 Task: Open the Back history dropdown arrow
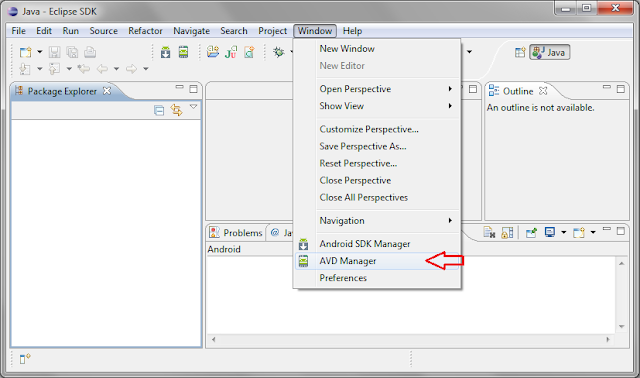pyautogui.click(x=116, y=69)
